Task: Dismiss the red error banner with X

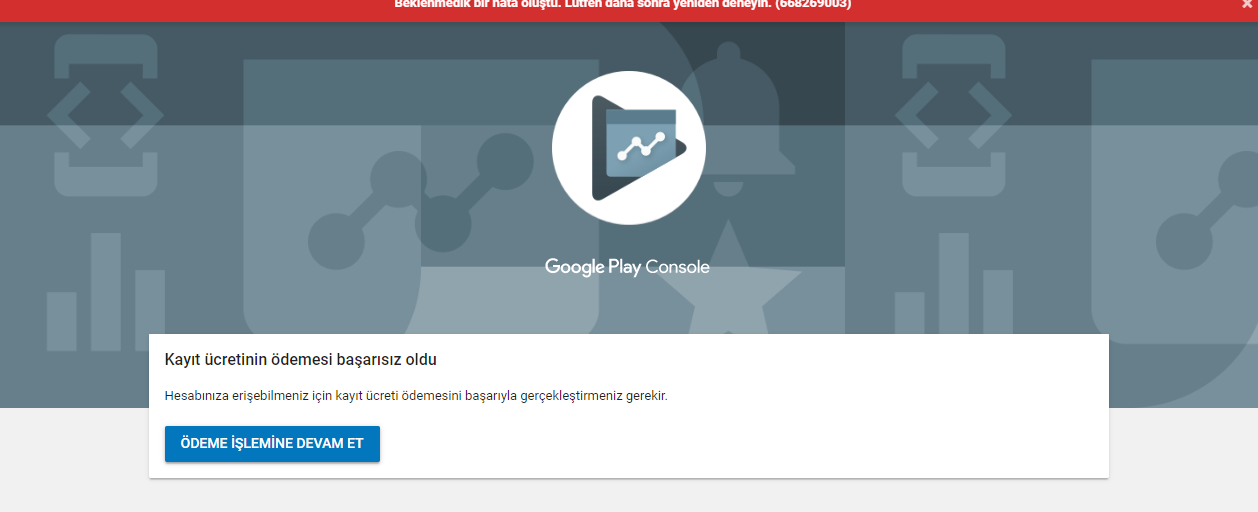Action: [x=1245, y=4]
